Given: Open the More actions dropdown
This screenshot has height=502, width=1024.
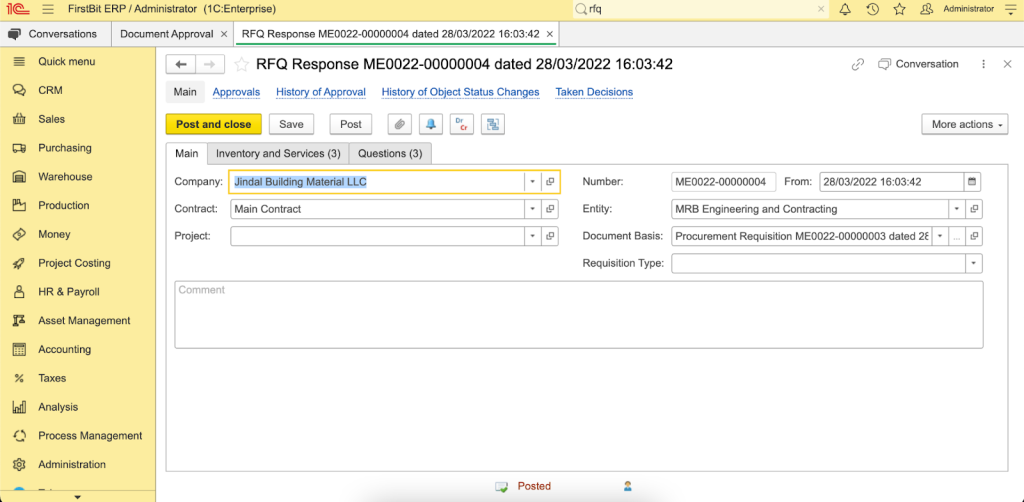Looking at the screenshot, I should [964, 124].
